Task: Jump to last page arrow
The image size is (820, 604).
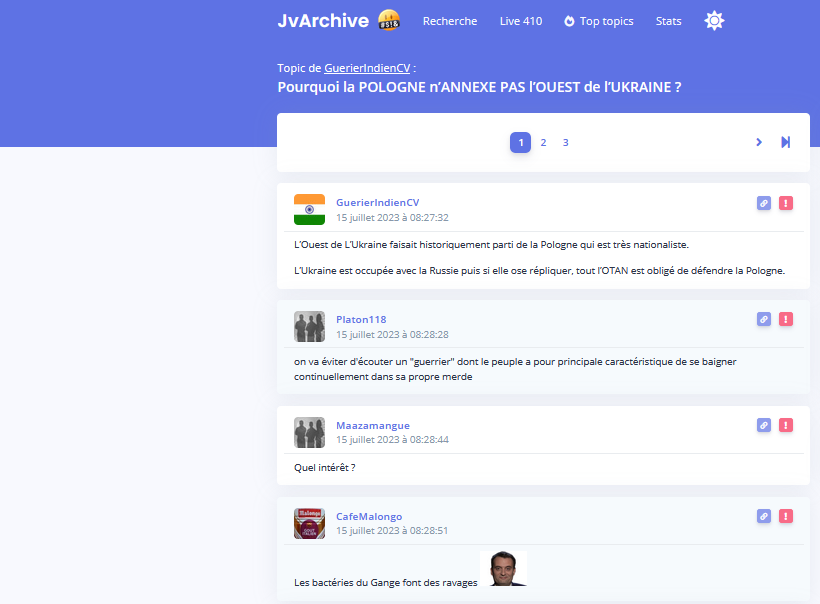Action: coord(785,142)
